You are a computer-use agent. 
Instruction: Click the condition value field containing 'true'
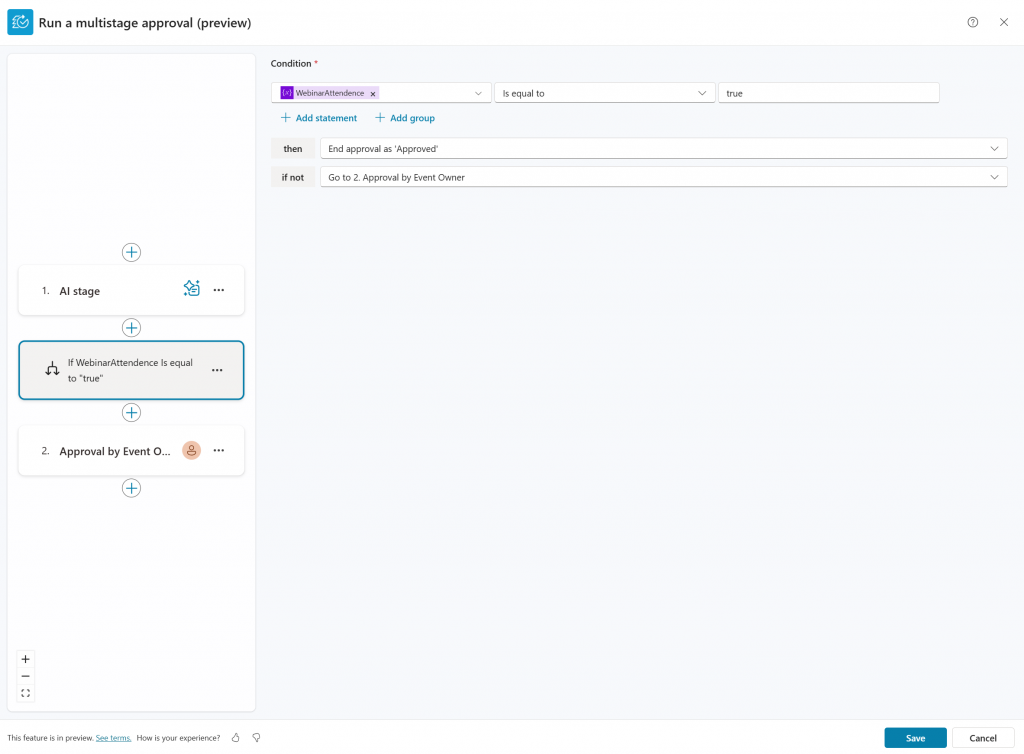[828, 93]
